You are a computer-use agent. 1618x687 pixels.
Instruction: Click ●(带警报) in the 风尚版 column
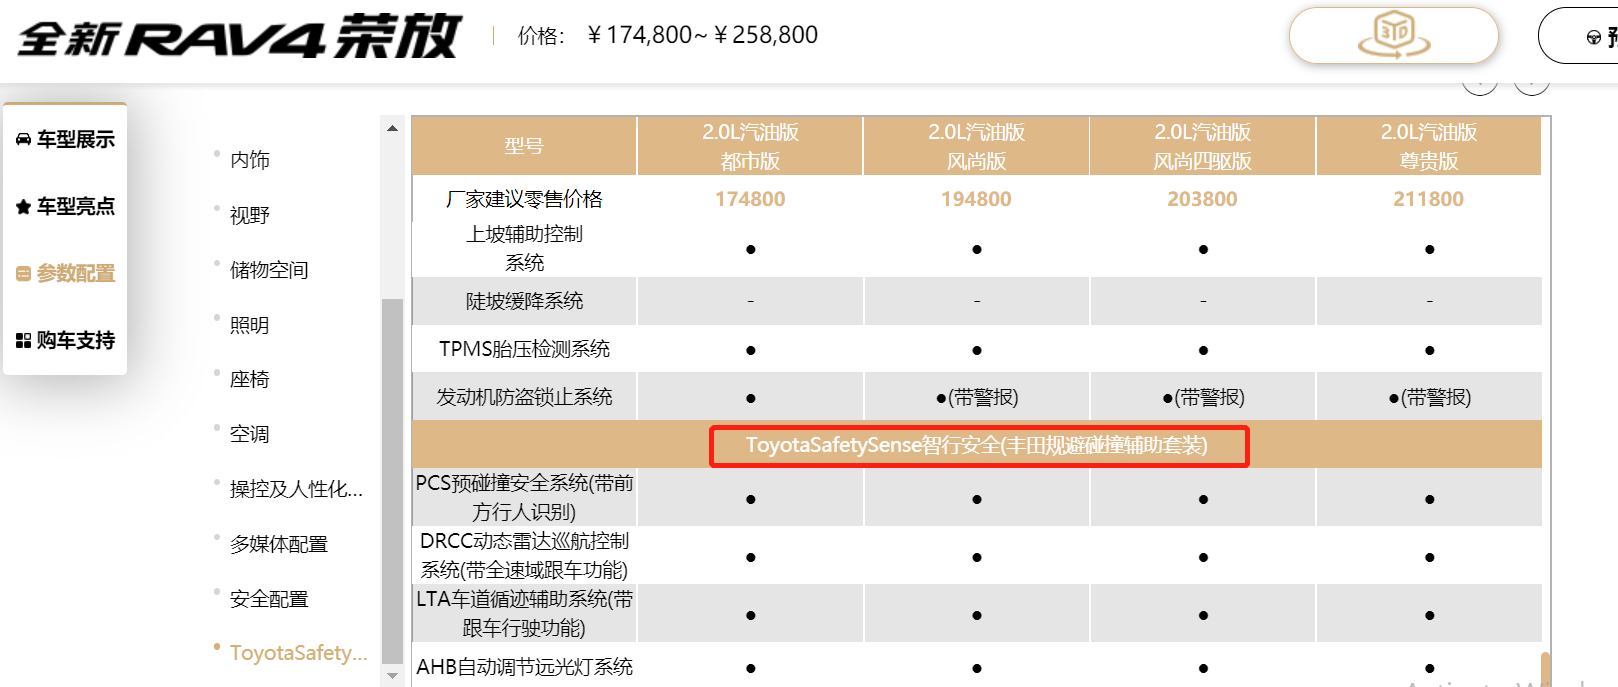click(x=976, y=397)
